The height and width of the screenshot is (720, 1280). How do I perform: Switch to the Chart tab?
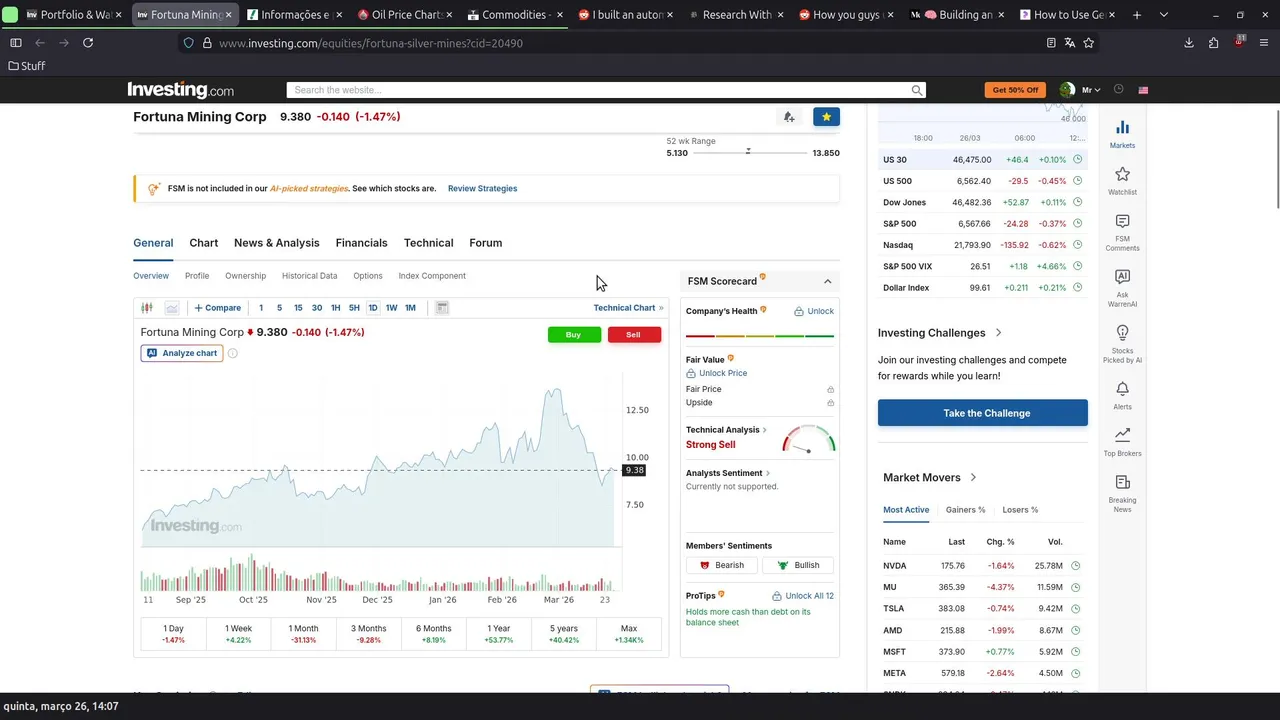204,243
